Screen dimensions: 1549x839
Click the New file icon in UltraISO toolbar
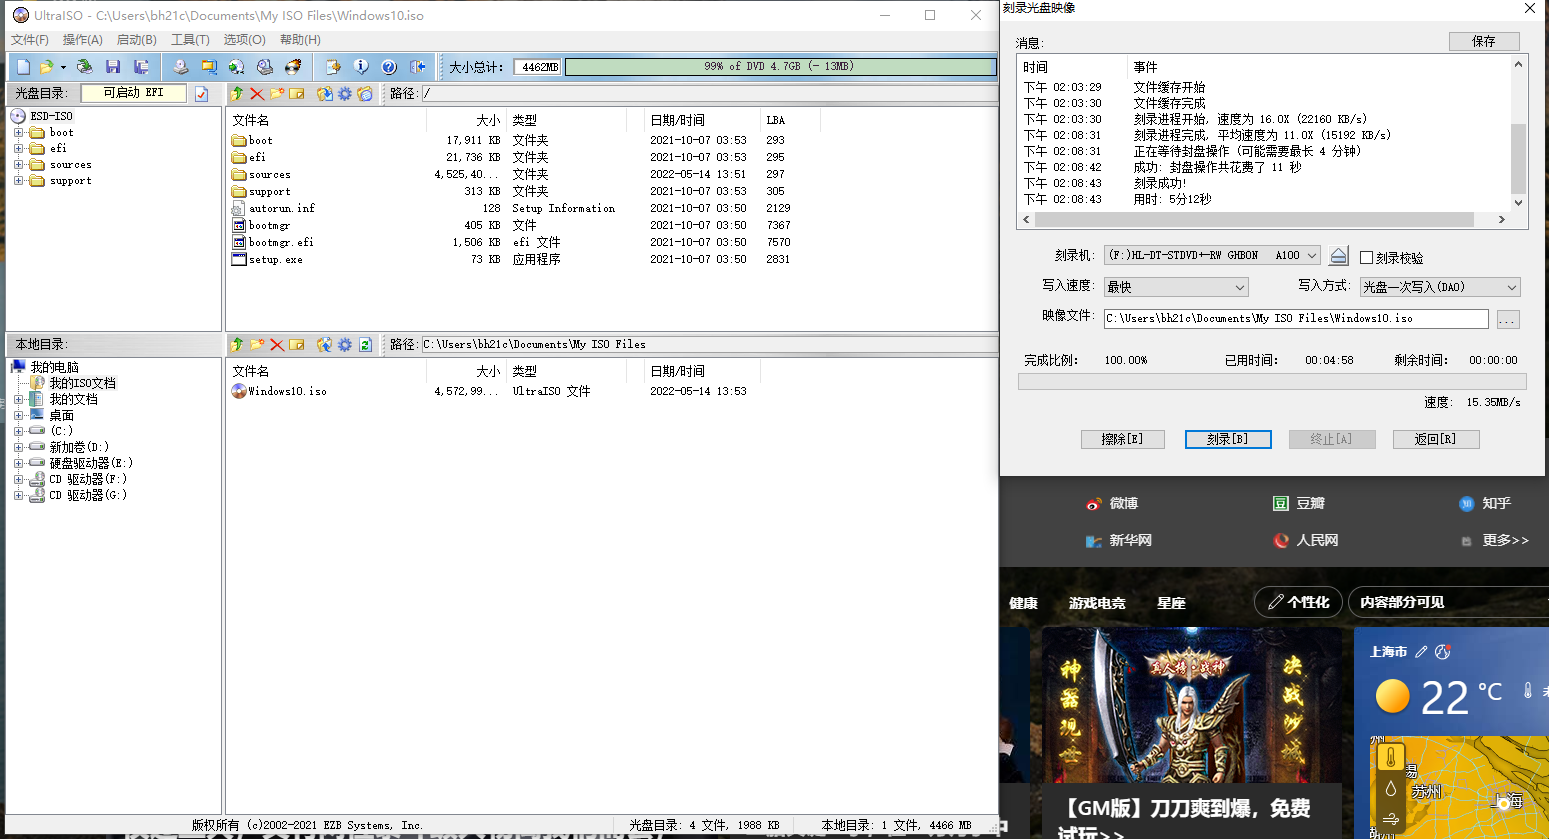pyautogui.click(x=24, y=67)
